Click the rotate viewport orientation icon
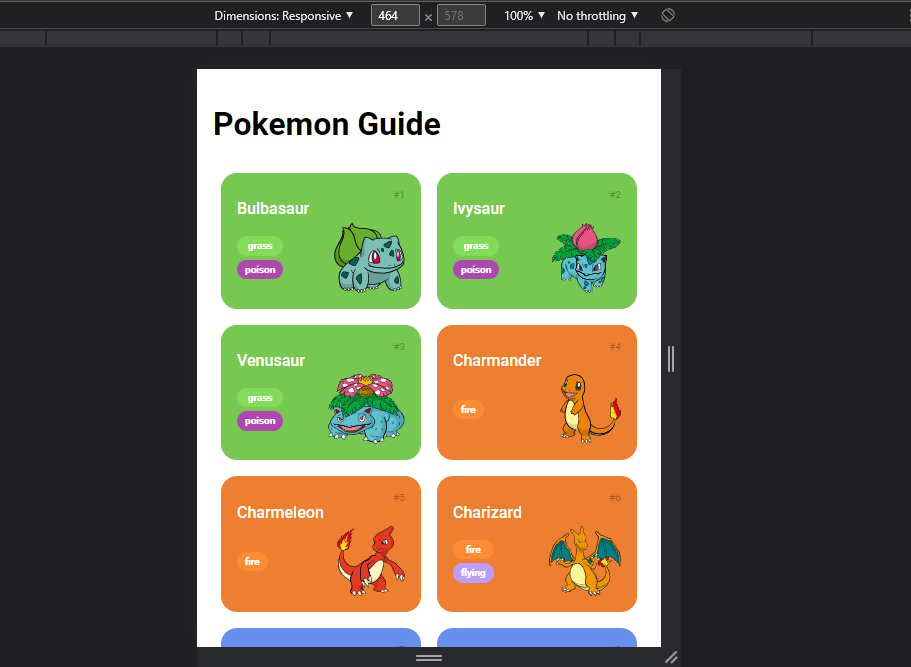This screenshot has width=911, height=667. pyautogui.click(x=667, y=15)
